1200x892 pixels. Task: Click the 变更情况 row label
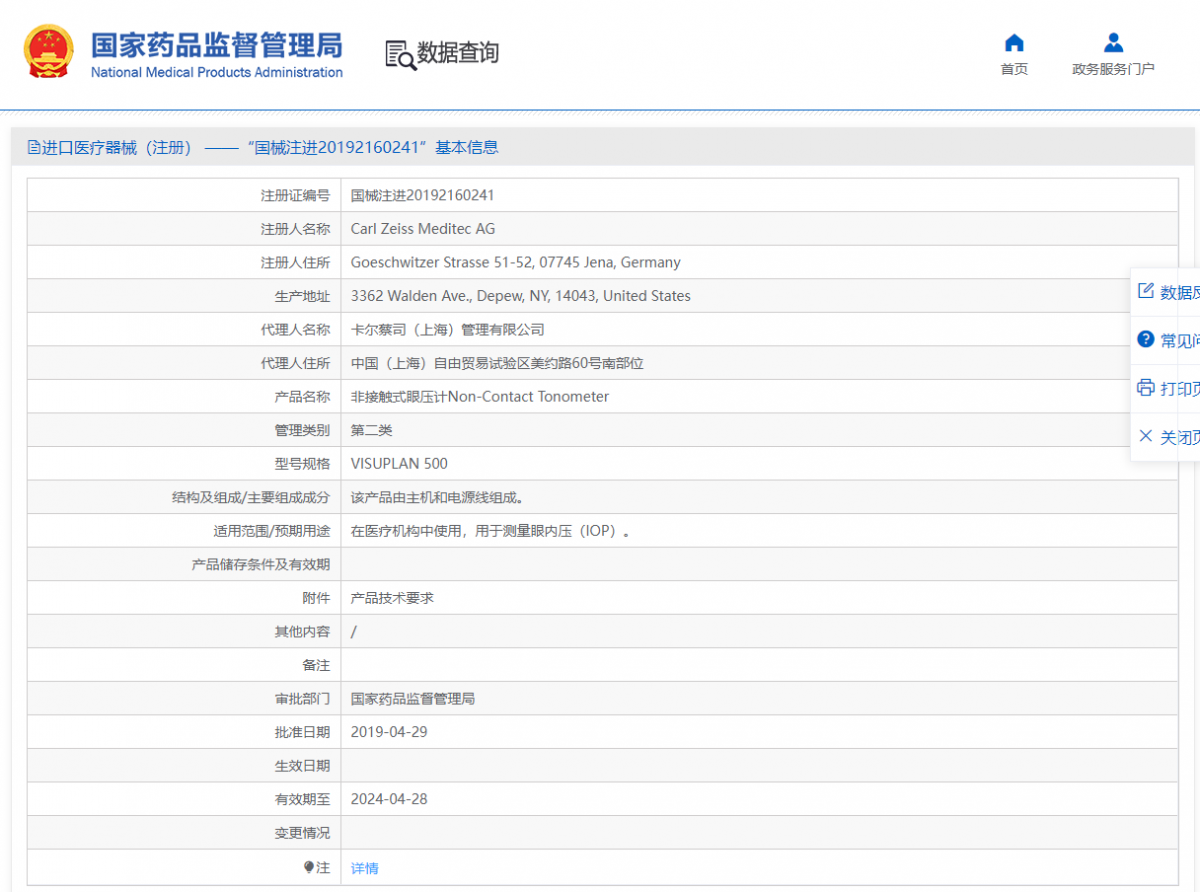[x=302, y=833]
